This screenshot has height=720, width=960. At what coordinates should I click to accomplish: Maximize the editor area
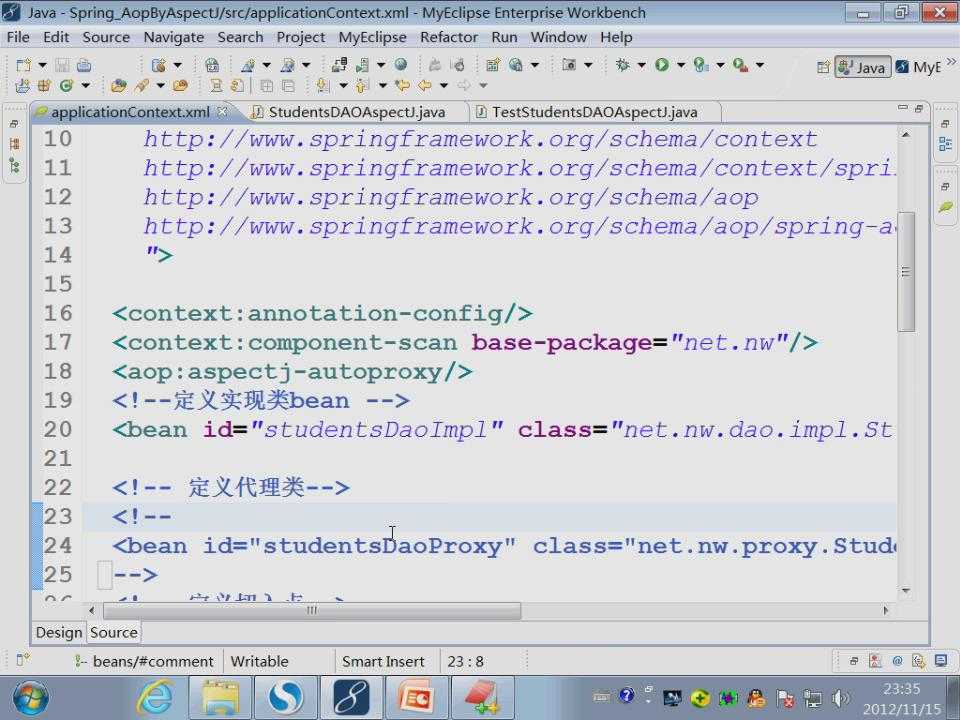tap(919, 108)
